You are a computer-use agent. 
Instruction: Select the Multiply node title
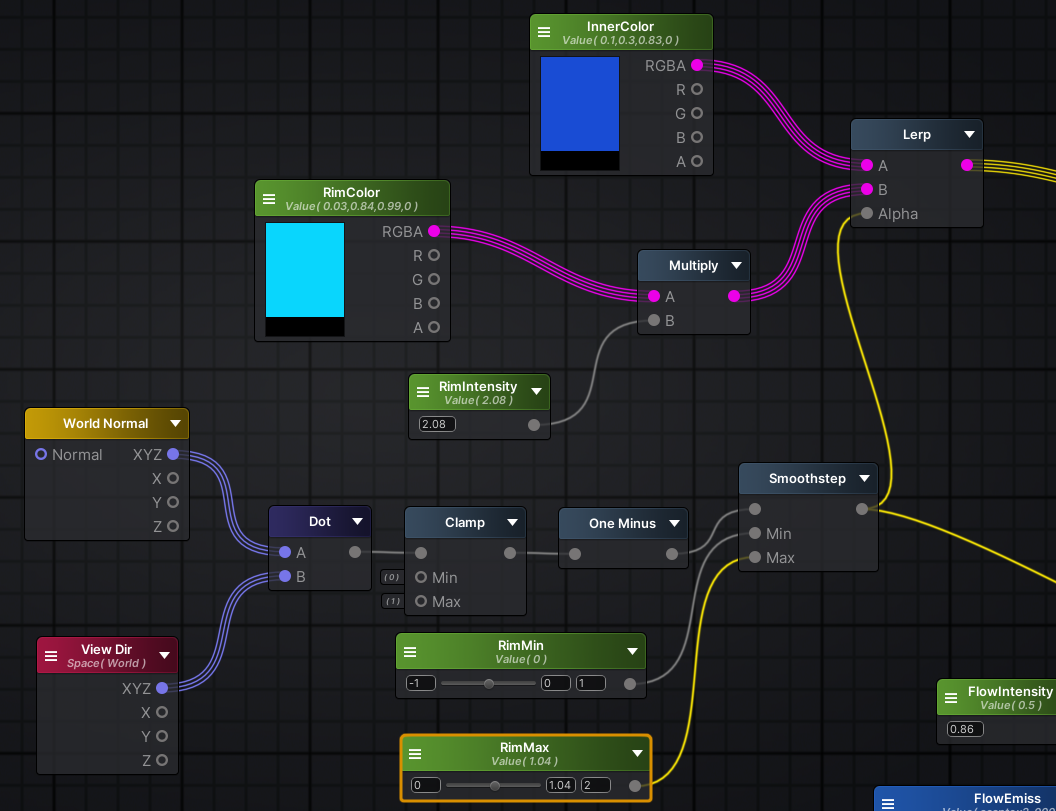click(x=693, y=265)
